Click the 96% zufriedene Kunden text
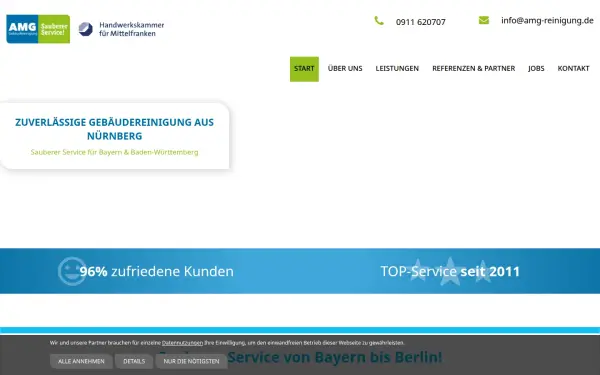 pyautogui.click(x=157, y=271)
